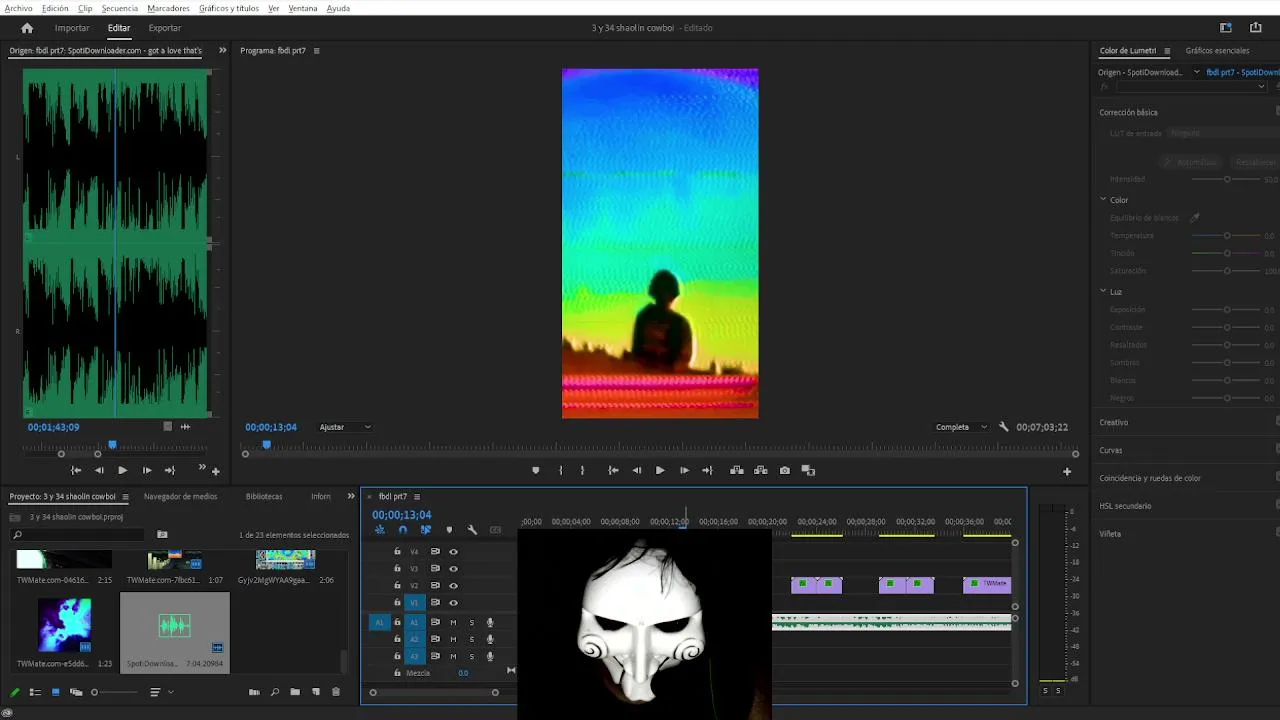
Task: Open the Completa playback resolution dropdown
Action: pos(961,427)
